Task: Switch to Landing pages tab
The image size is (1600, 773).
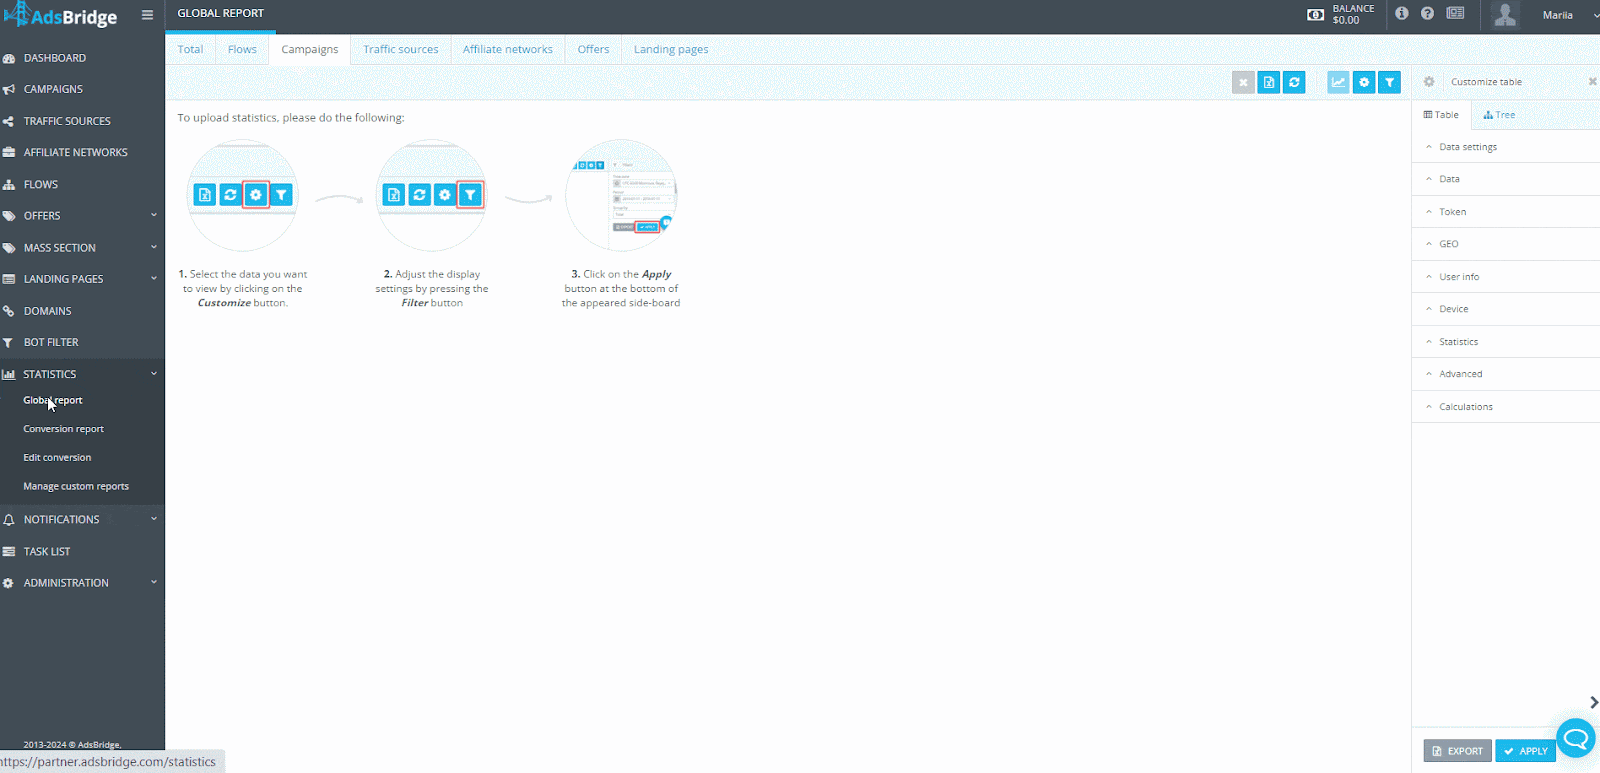Action: tap(671, 49)
